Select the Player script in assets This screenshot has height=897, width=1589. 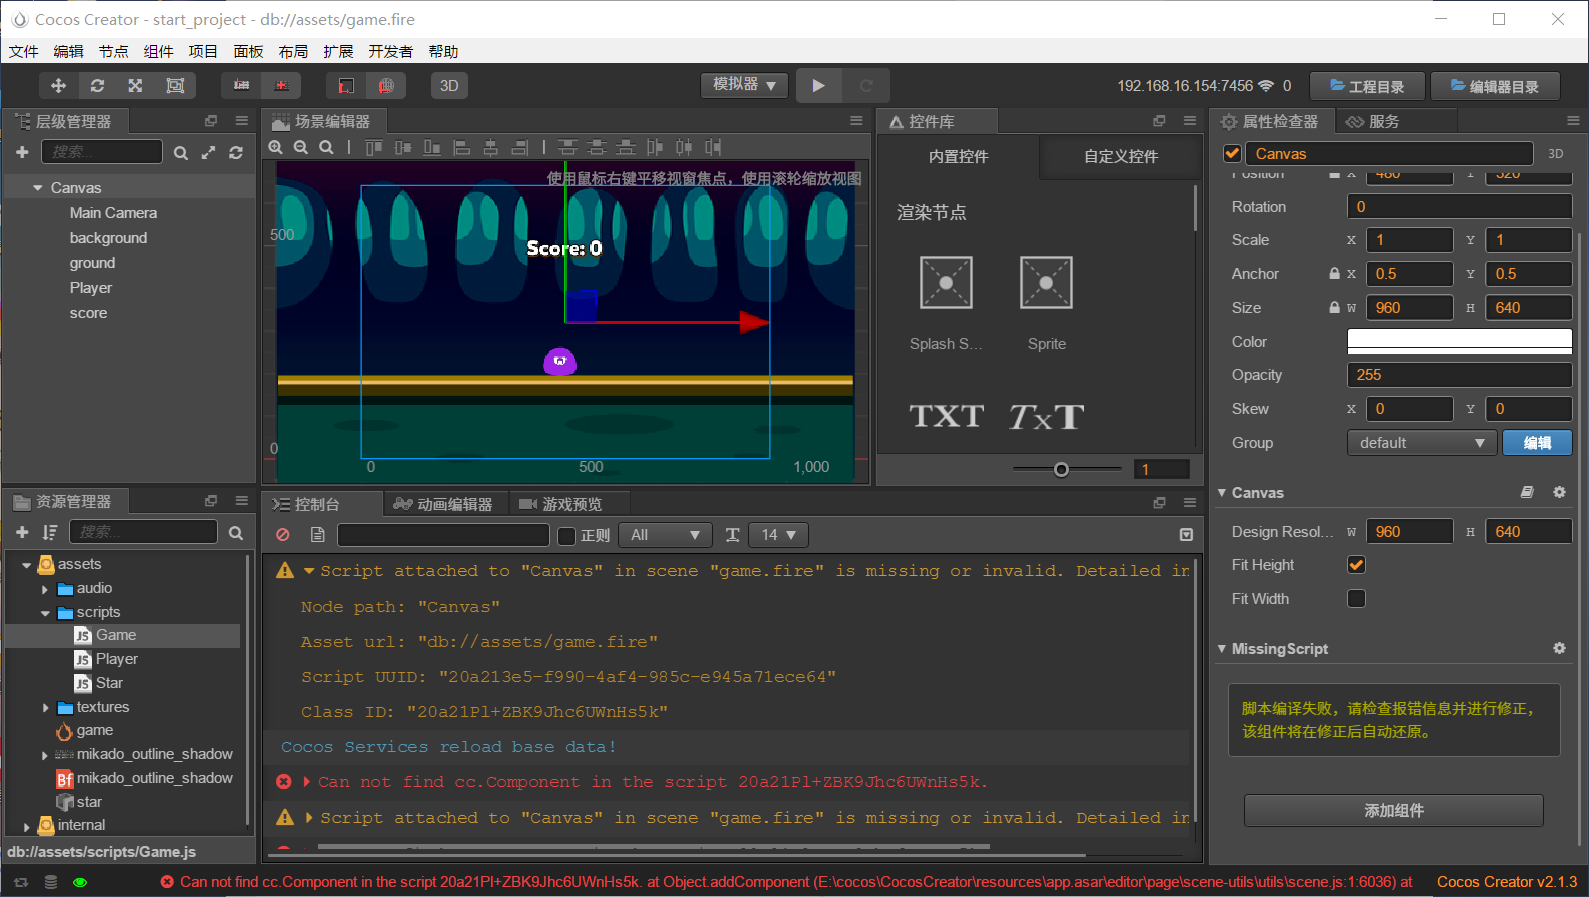(116, 659)
